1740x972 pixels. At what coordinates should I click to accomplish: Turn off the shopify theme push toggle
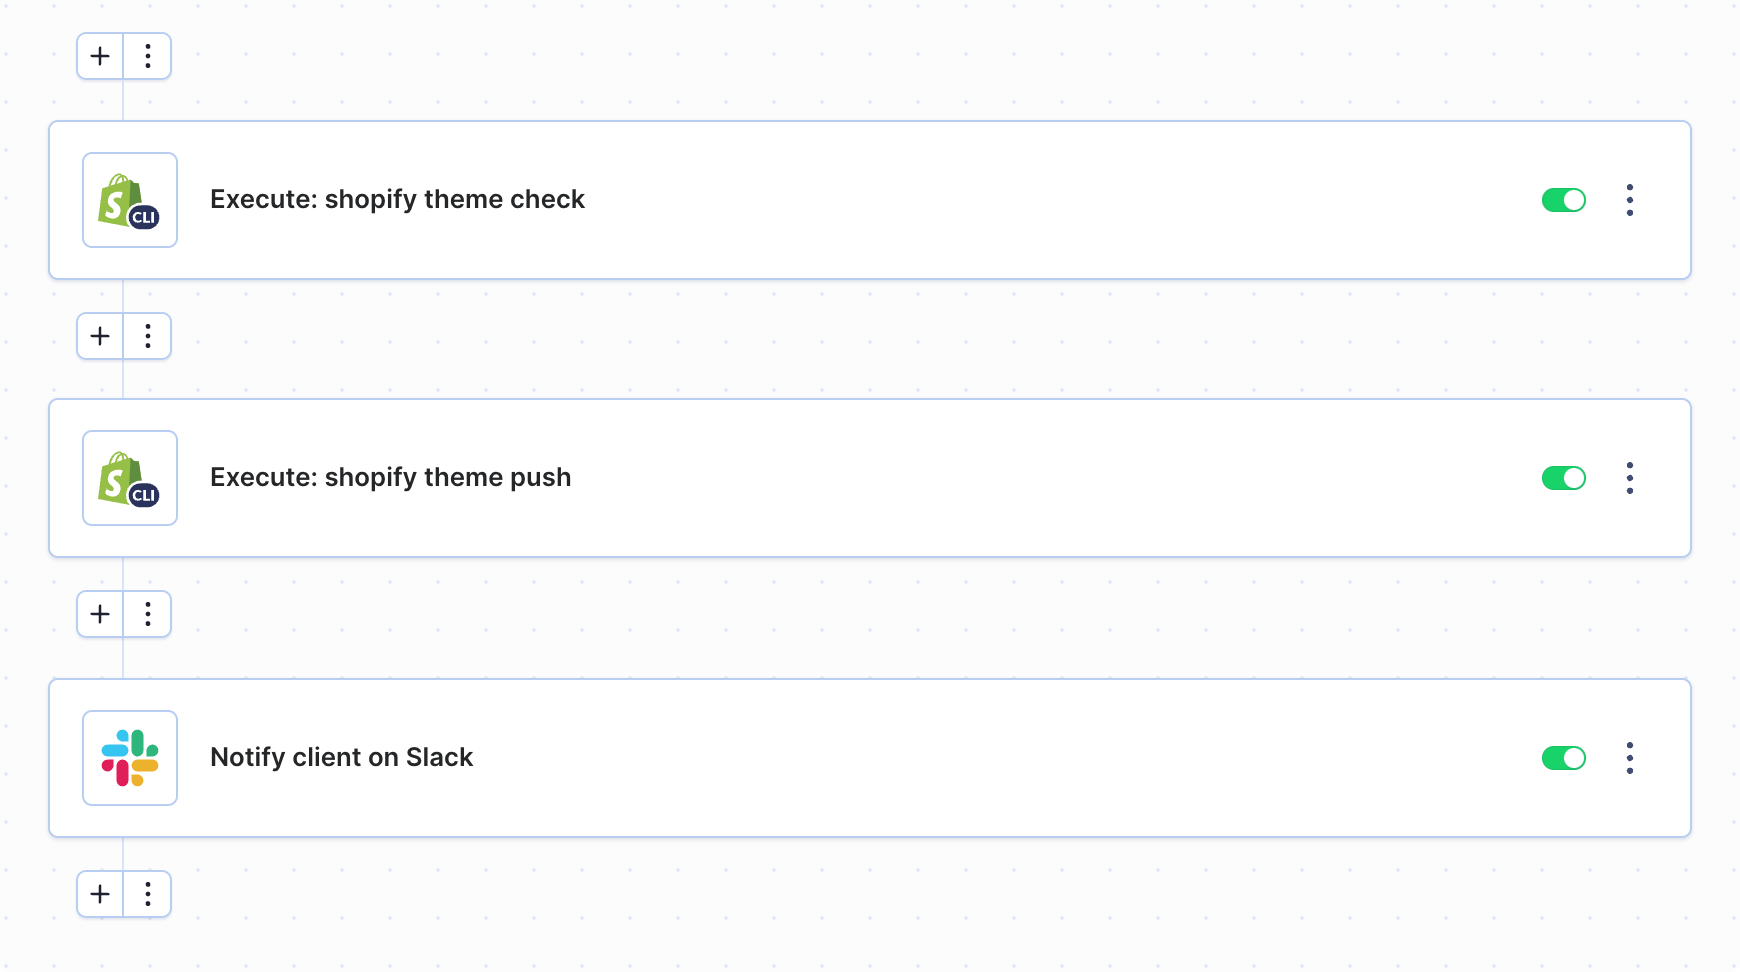[1564, 478]
